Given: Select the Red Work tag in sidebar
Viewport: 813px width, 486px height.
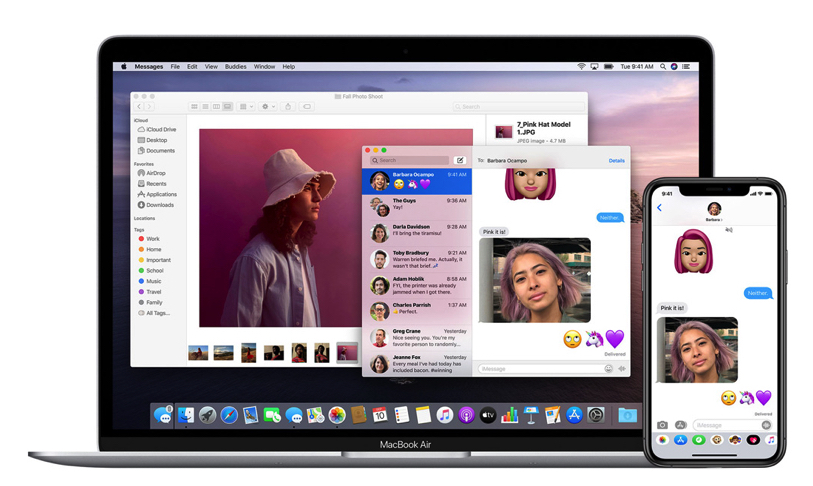Looking at the screenshot, I should click(x=153, y=239).
